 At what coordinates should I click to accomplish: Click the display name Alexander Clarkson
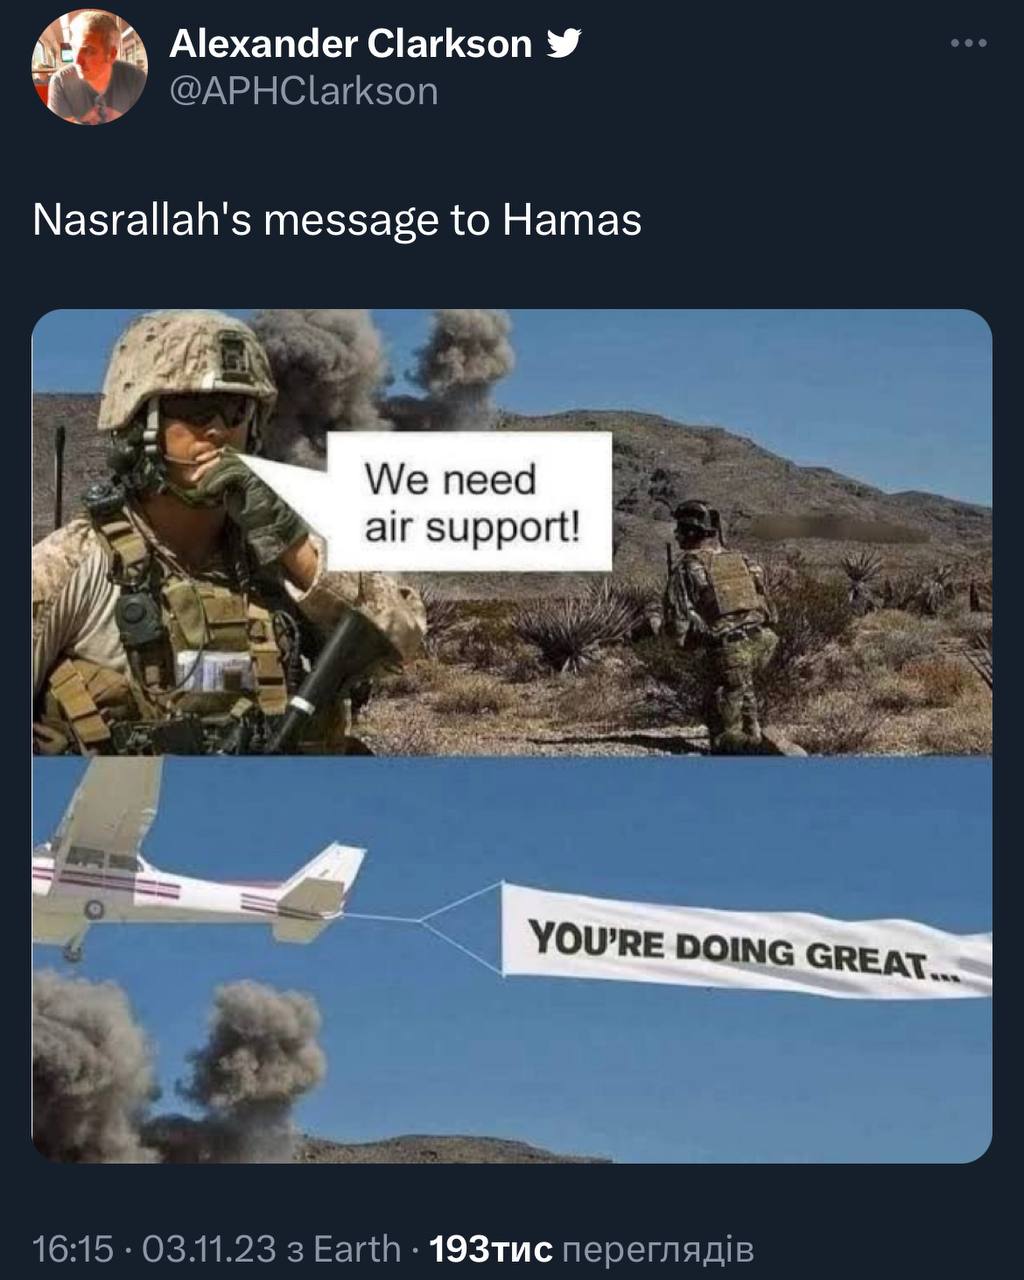351,43
